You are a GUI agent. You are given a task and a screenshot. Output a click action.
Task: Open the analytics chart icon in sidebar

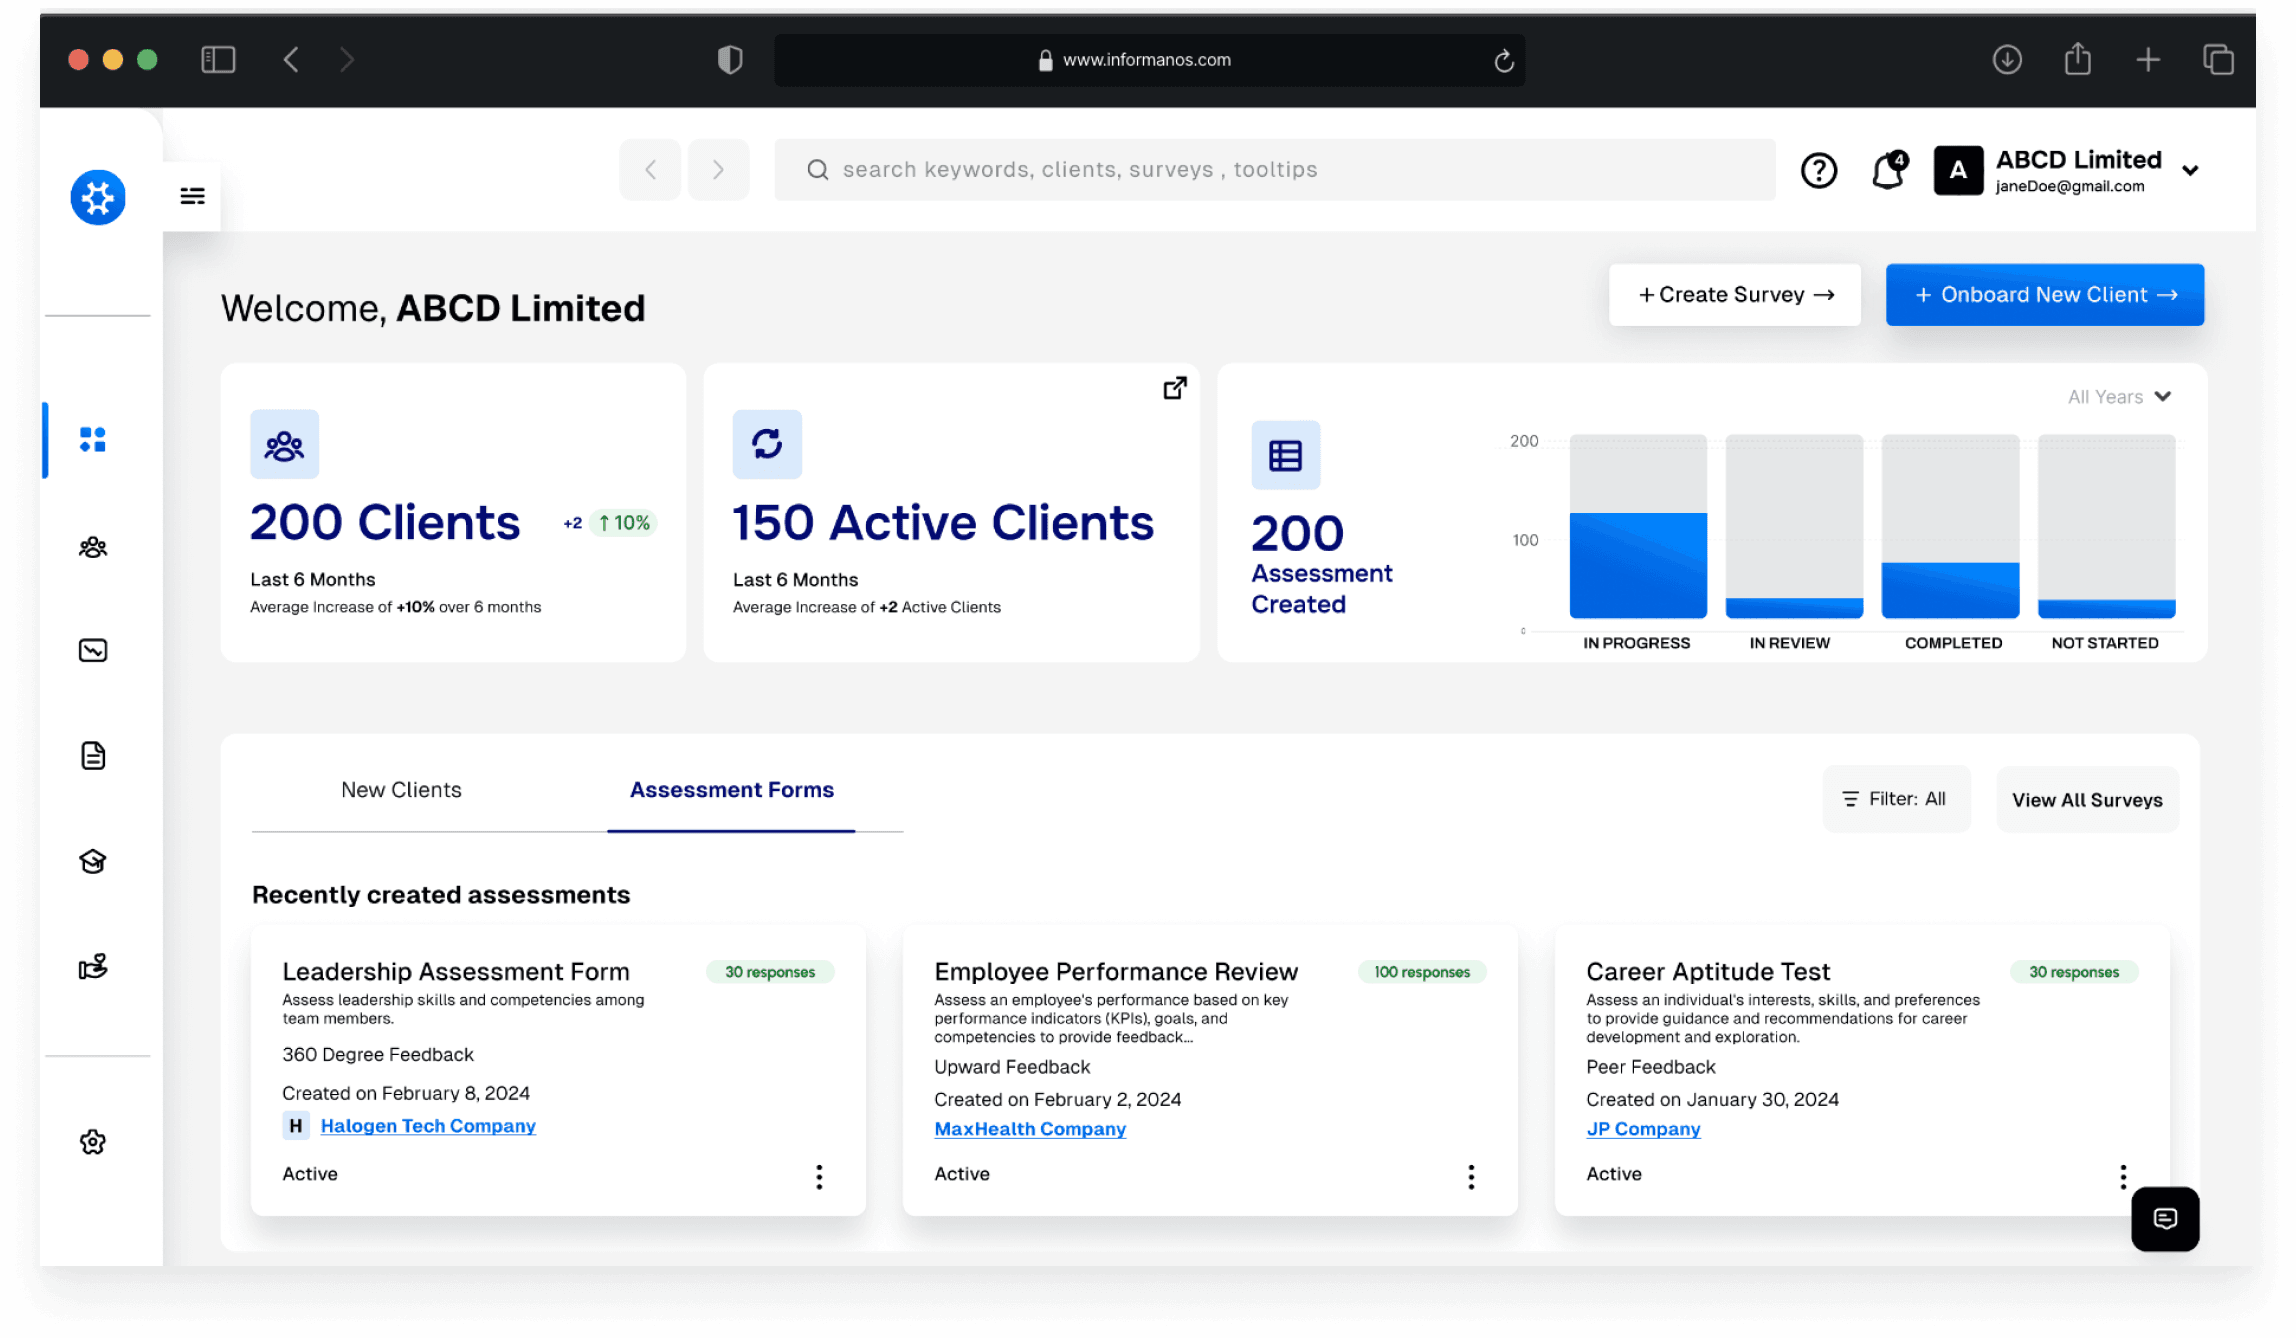(x=93, y=651)
